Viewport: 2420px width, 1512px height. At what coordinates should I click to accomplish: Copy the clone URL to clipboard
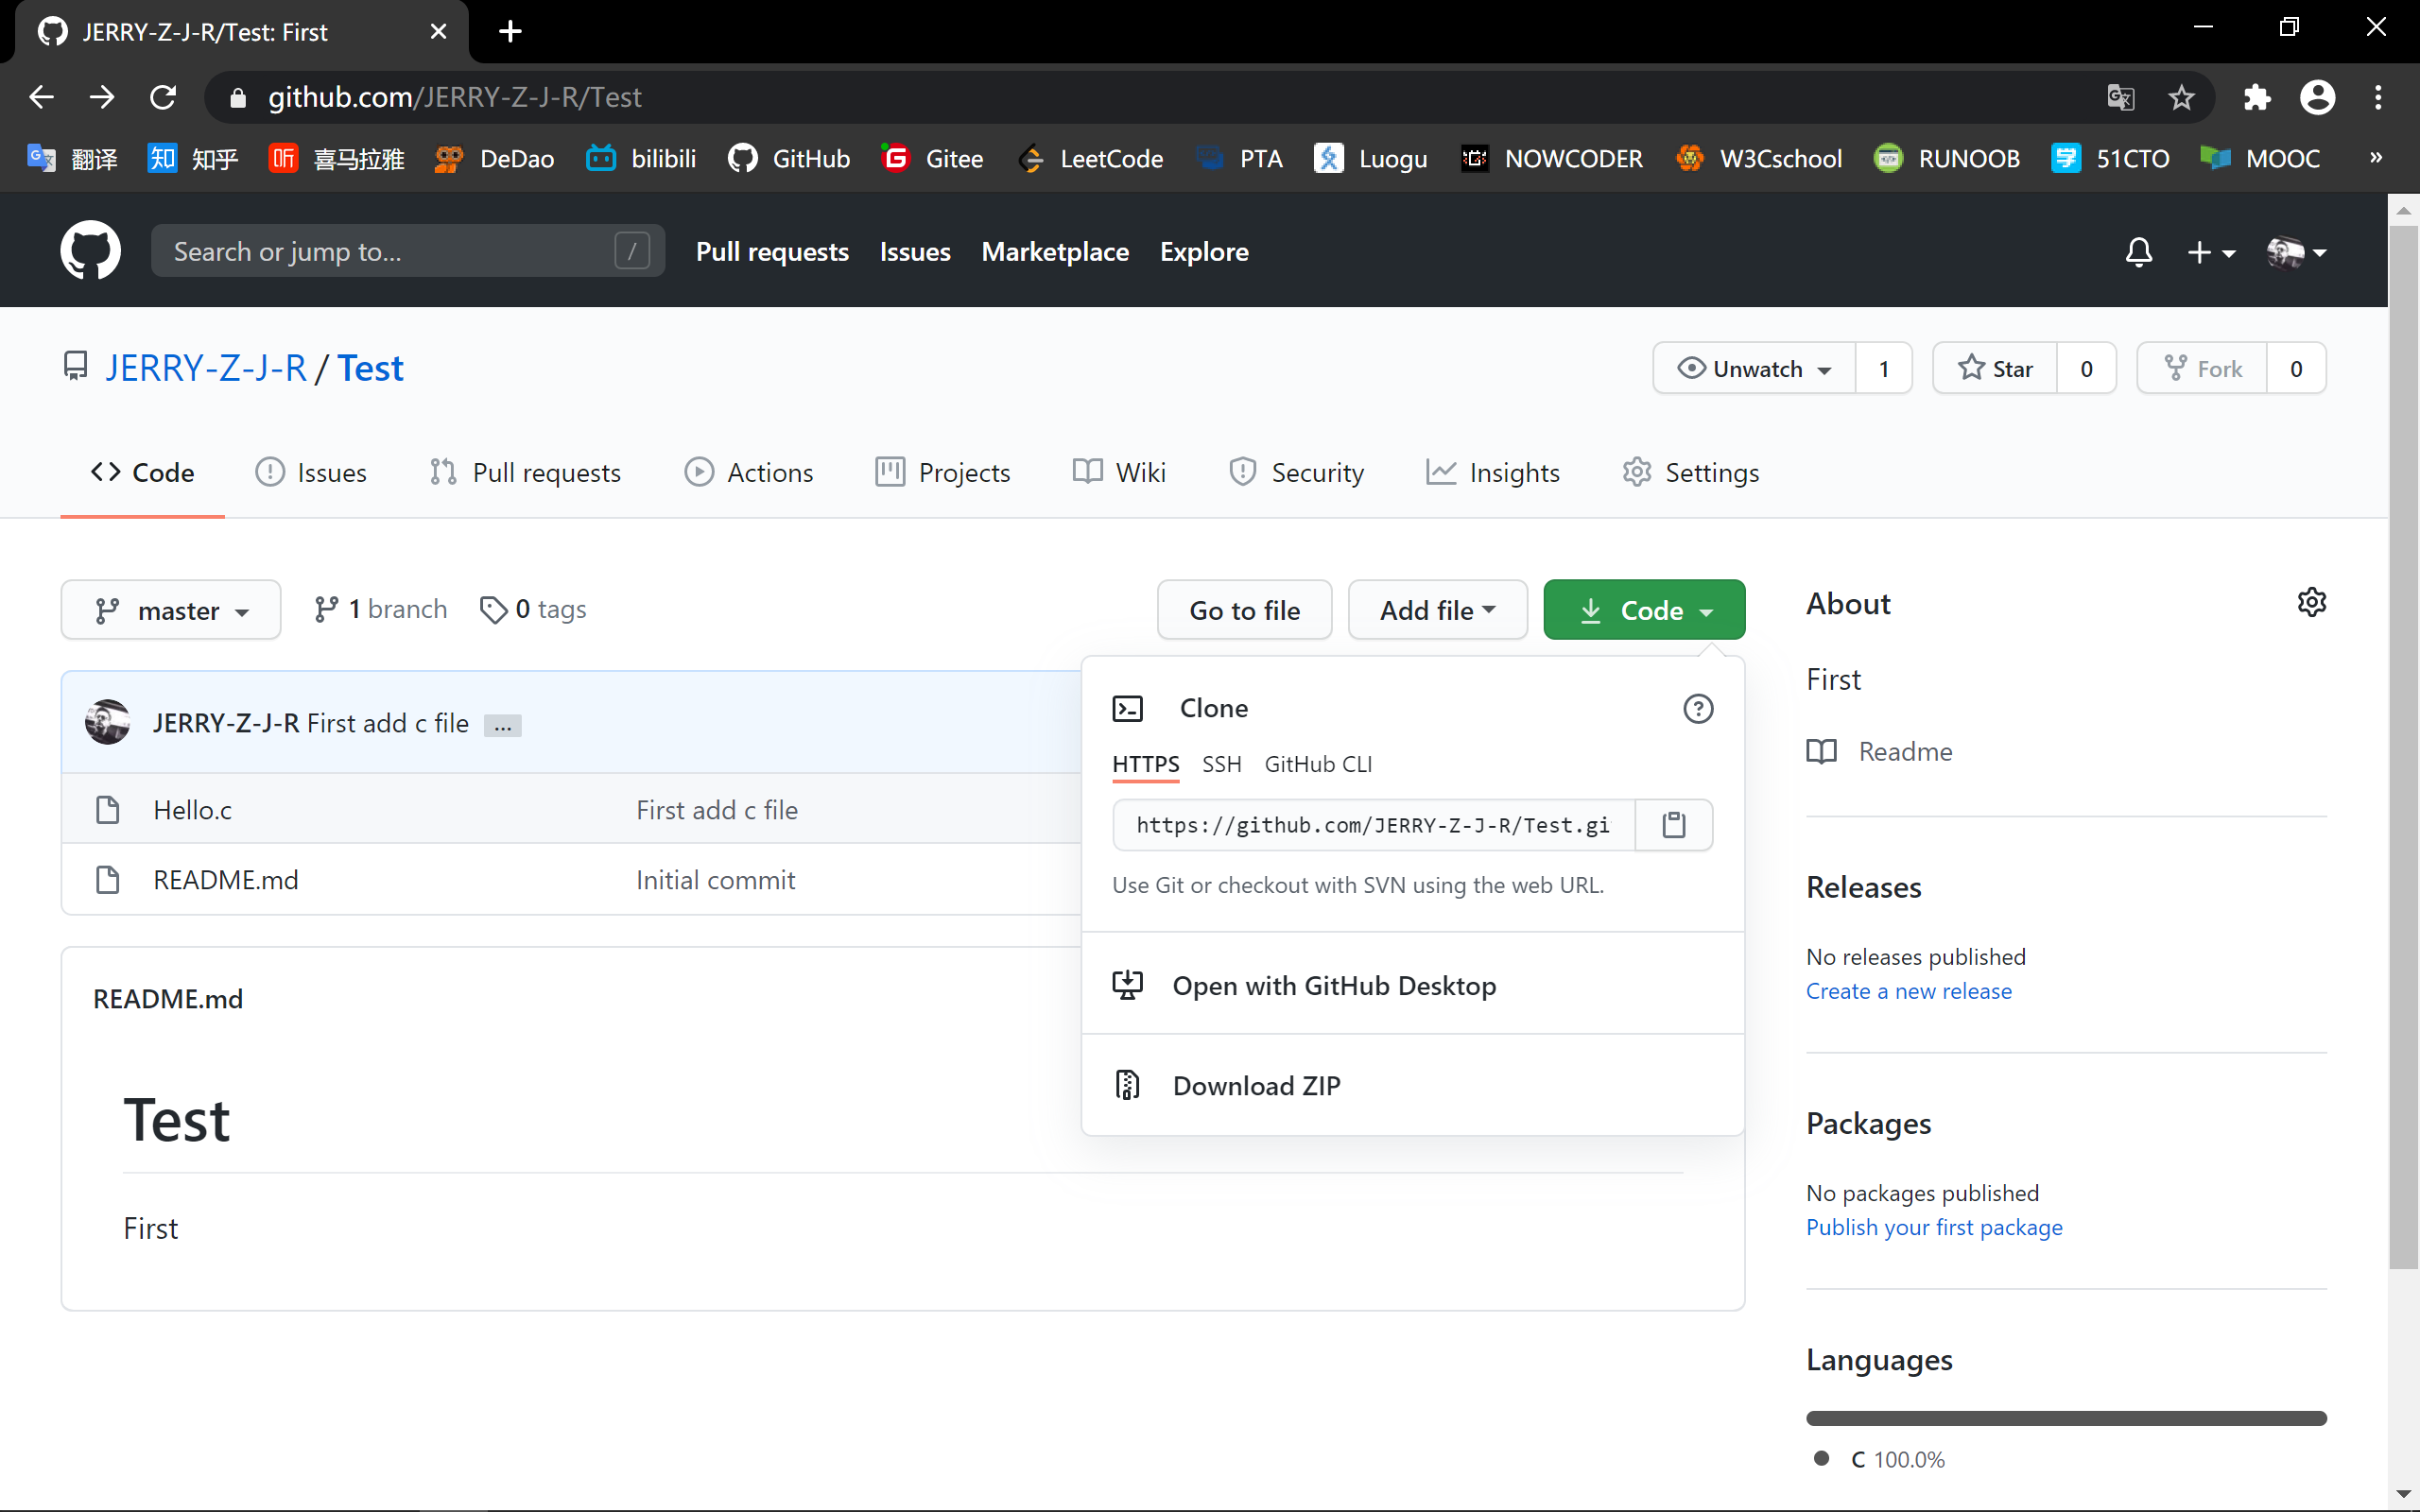tap(1673, 825)
